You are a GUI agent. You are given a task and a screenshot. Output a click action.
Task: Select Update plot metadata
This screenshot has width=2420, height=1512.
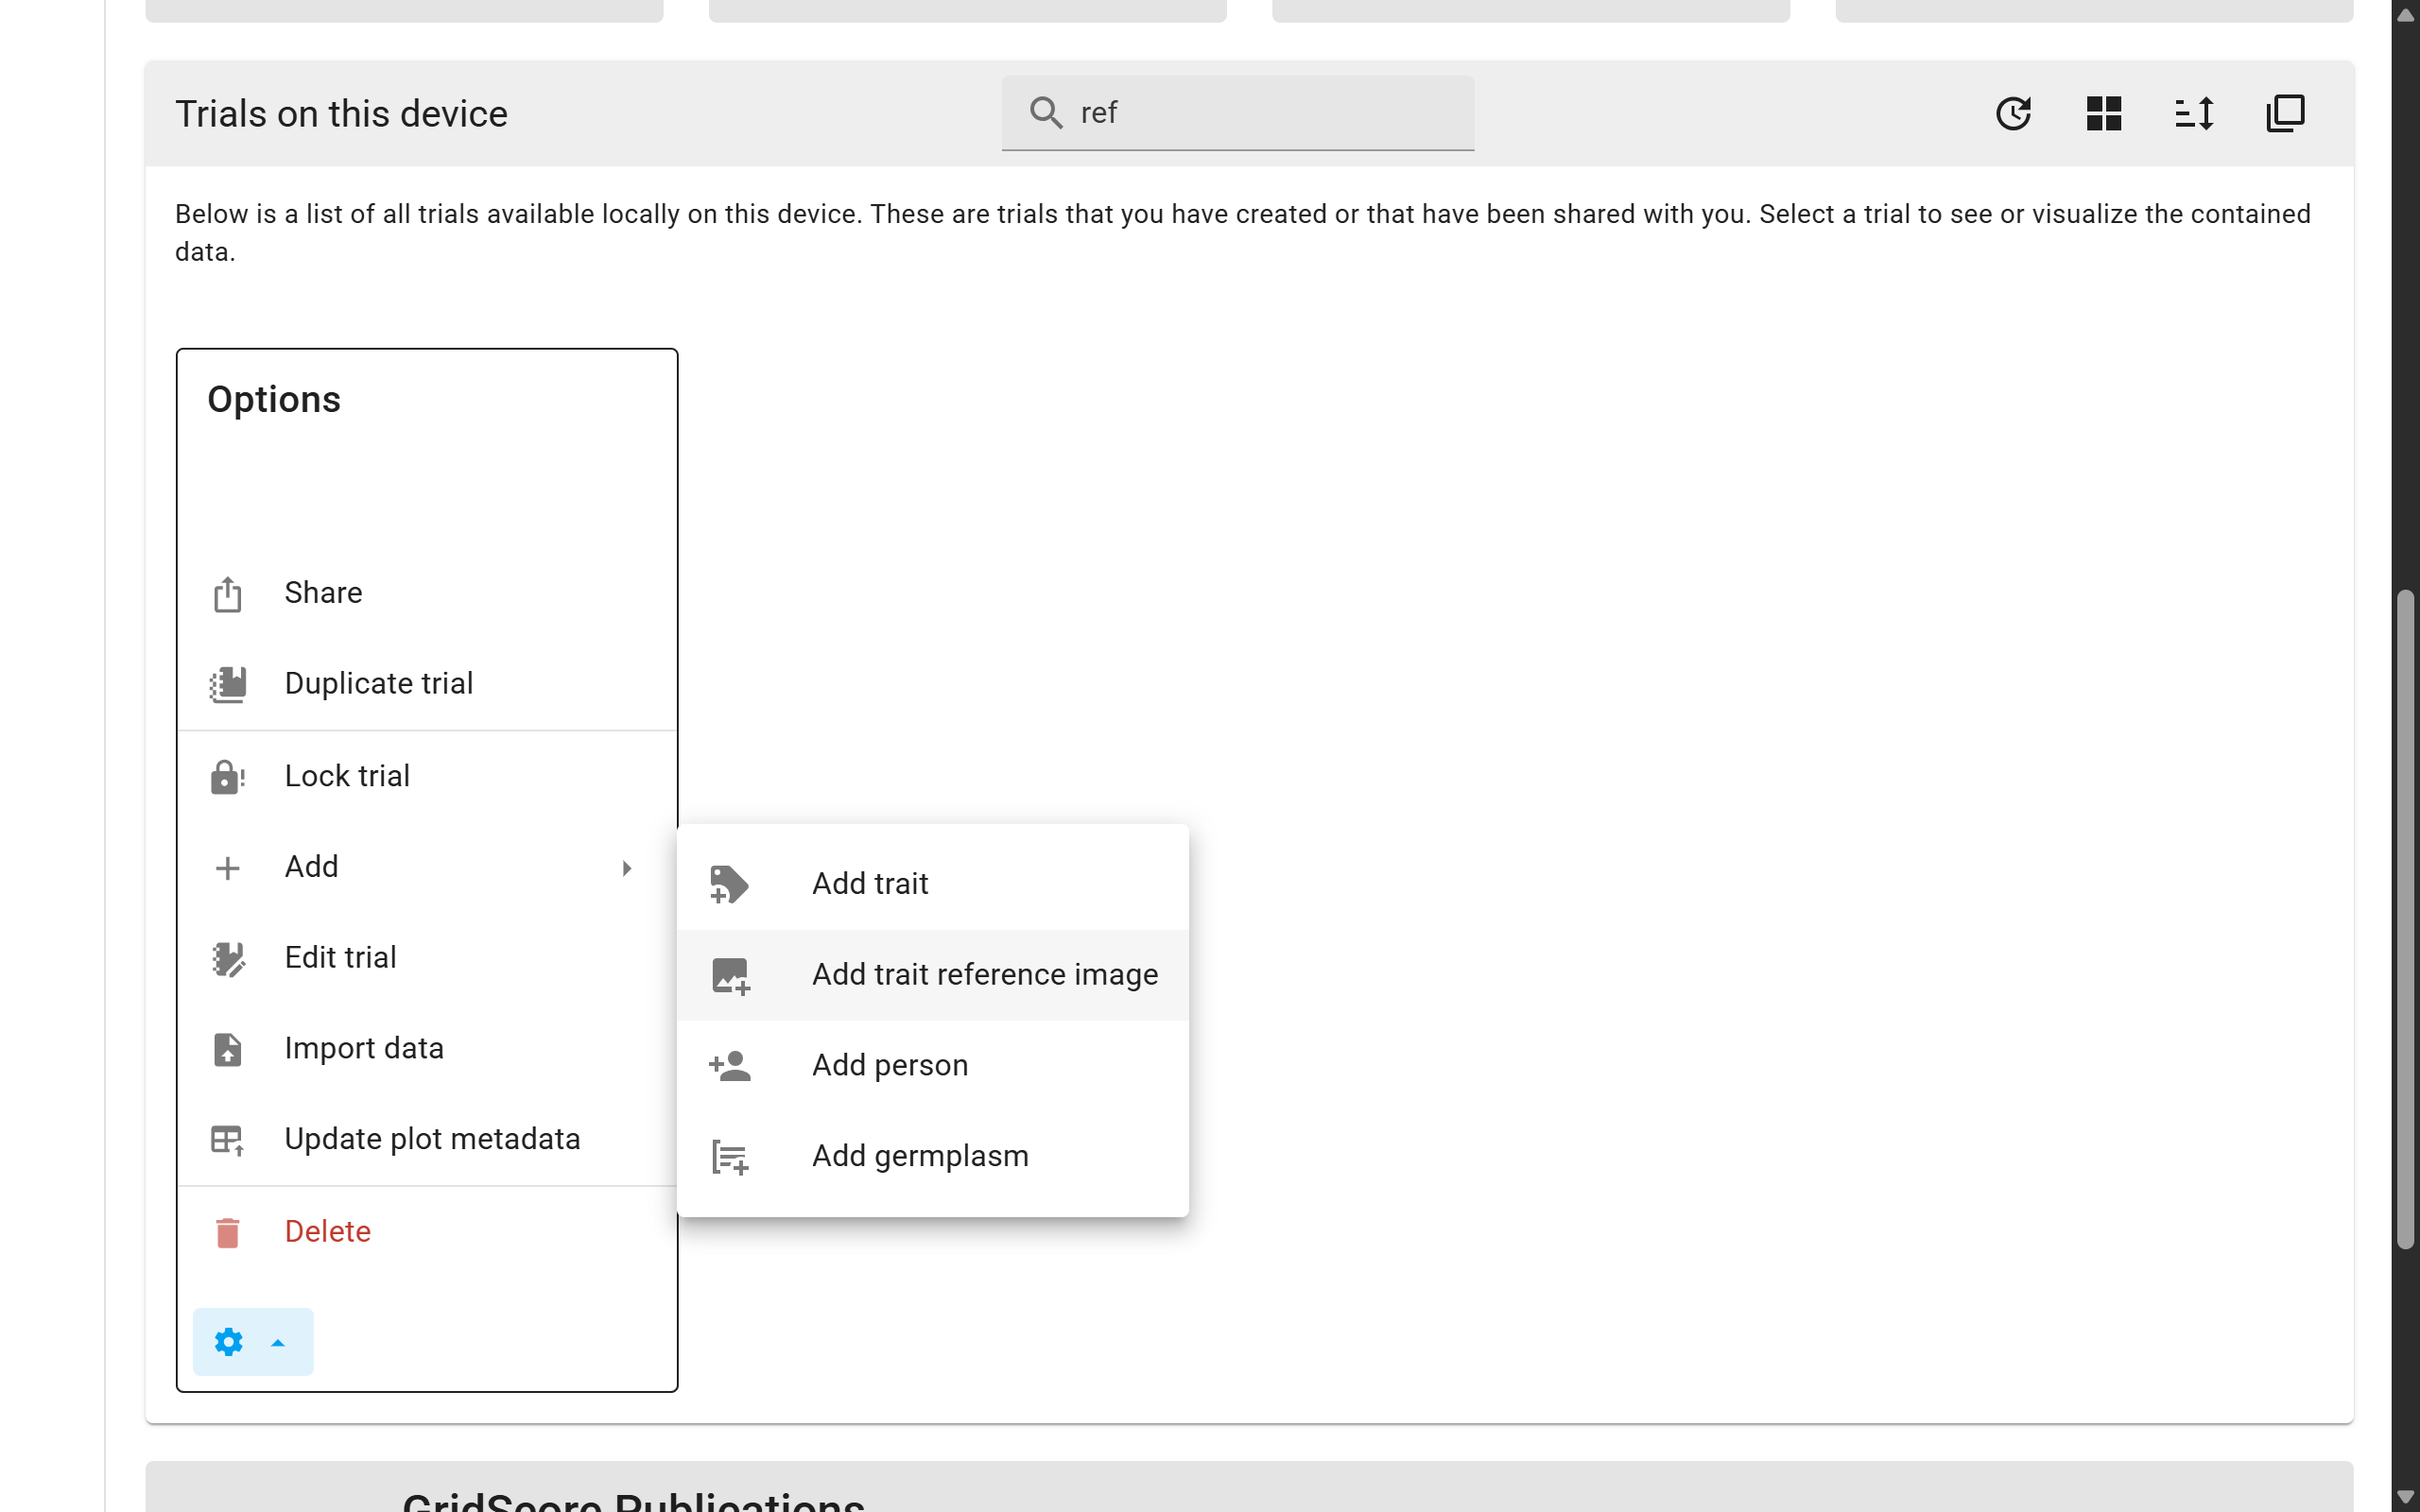click(x=432, y=1138)
